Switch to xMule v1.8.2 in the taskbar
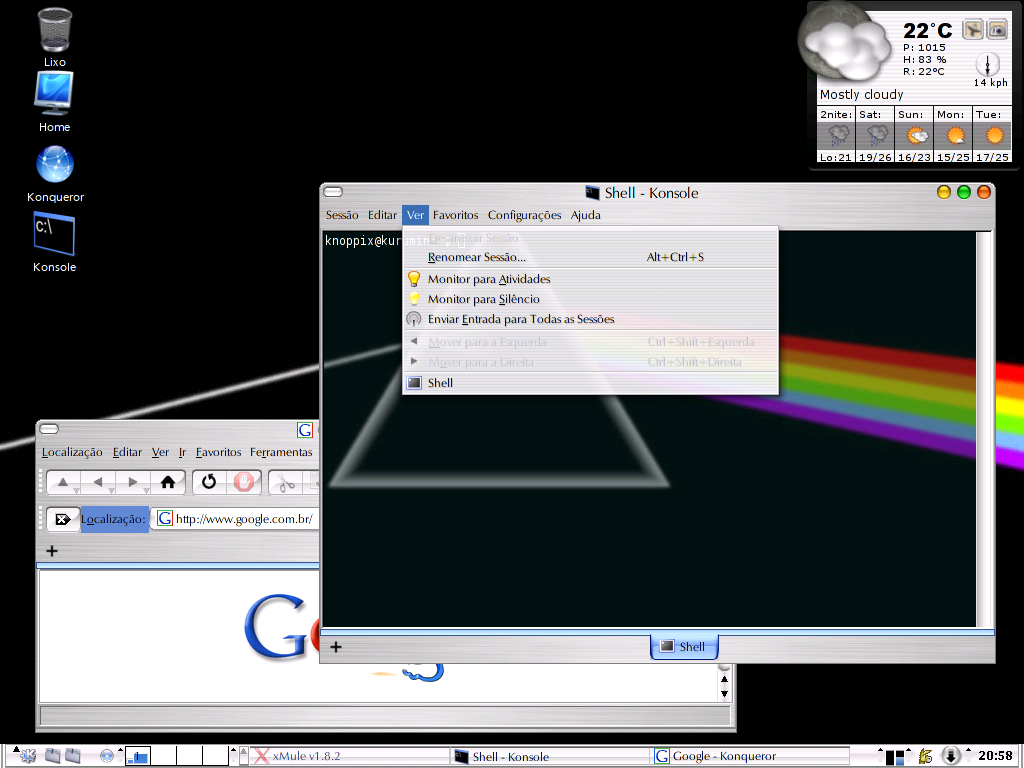 pos(350,756)
